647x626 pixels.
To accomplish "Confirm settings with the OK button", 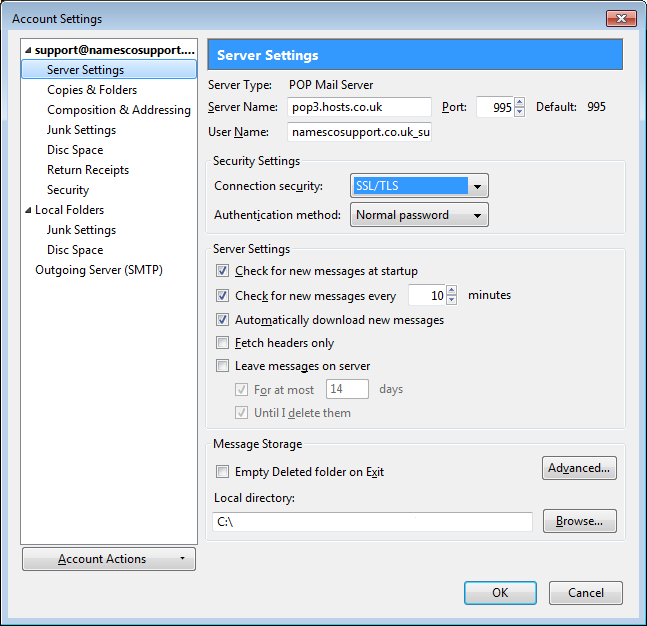I will 500,593.
